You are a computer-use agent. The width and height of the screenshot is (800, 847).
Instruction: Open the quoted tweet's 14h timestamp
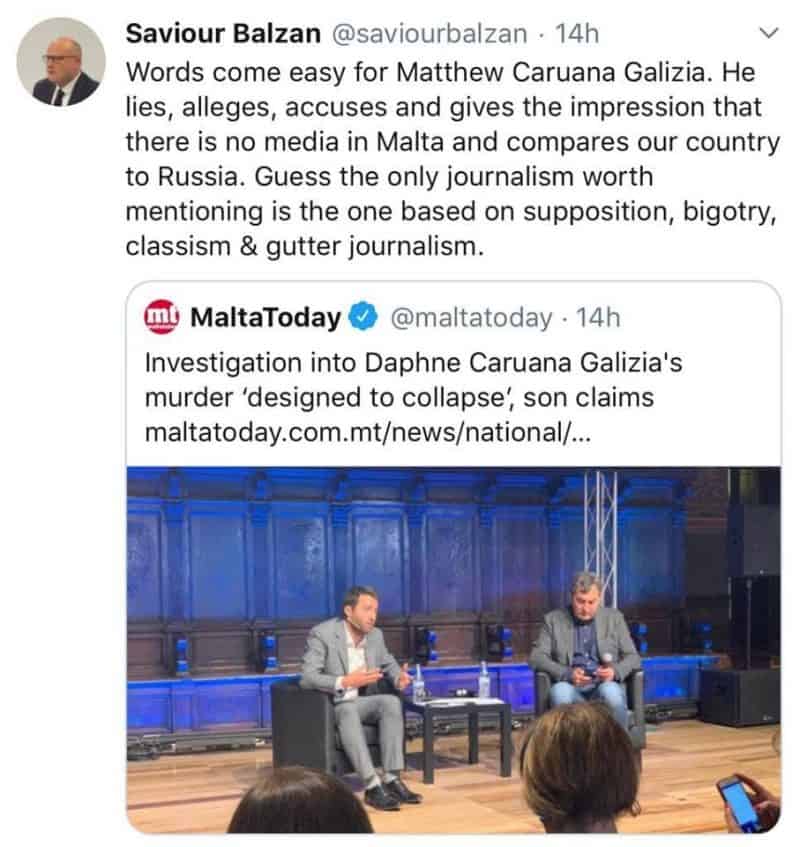click(x=599, y=319)
